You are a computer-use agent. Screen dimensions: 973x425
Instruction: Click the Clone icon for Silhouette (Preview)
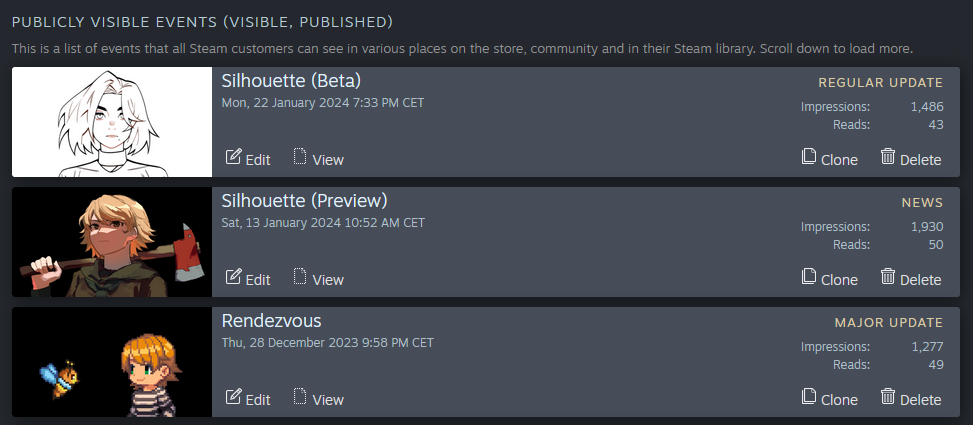(809, 276)
